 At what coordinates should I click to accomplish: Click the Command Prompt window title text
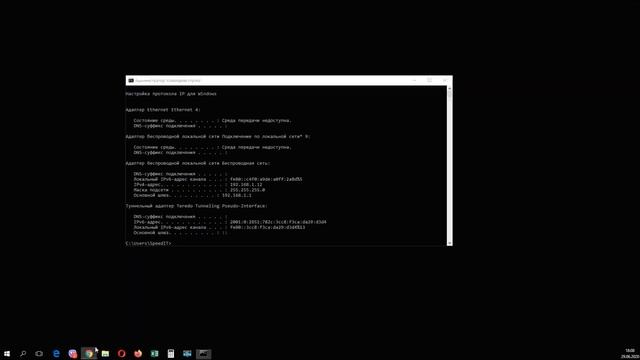[168, 80]
